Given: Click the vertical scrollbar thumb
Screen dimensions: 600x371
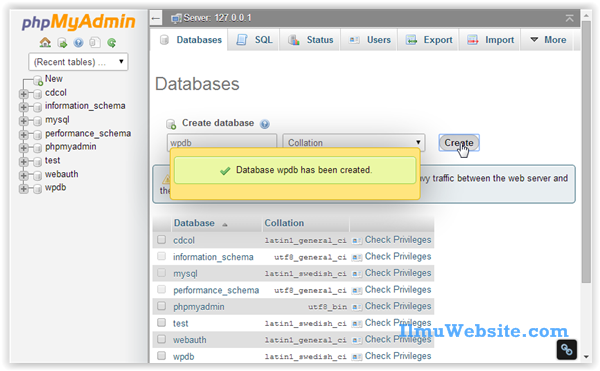Looking at the screenshot, I should pos(586,152).
